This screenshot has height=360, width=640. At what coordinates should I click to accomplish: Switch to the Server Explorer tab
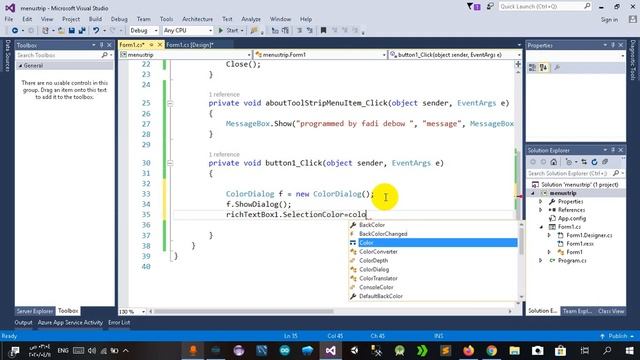click(x=35, y=311)
